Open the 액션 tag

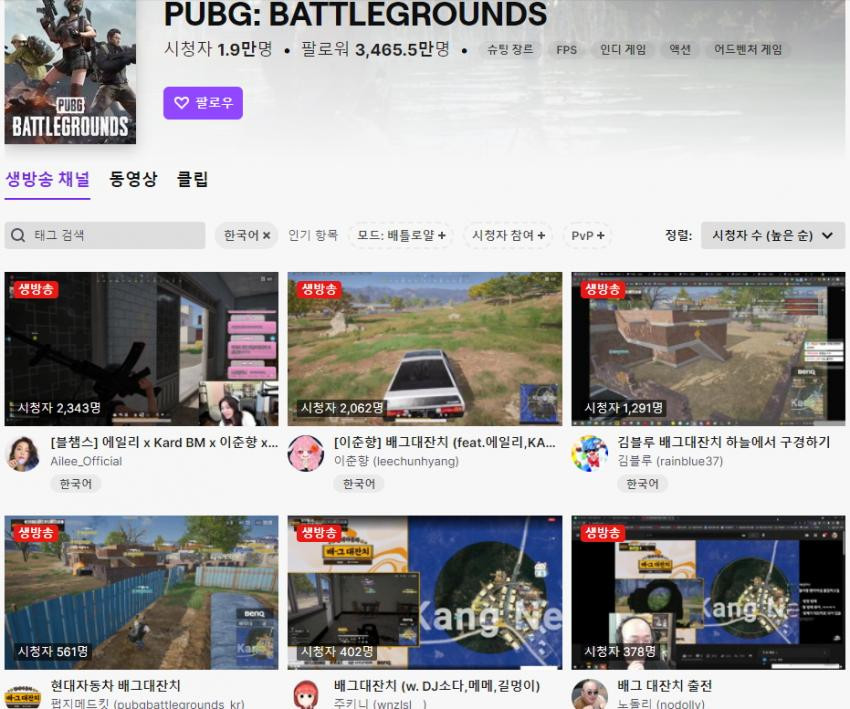(x=680, y=50)
